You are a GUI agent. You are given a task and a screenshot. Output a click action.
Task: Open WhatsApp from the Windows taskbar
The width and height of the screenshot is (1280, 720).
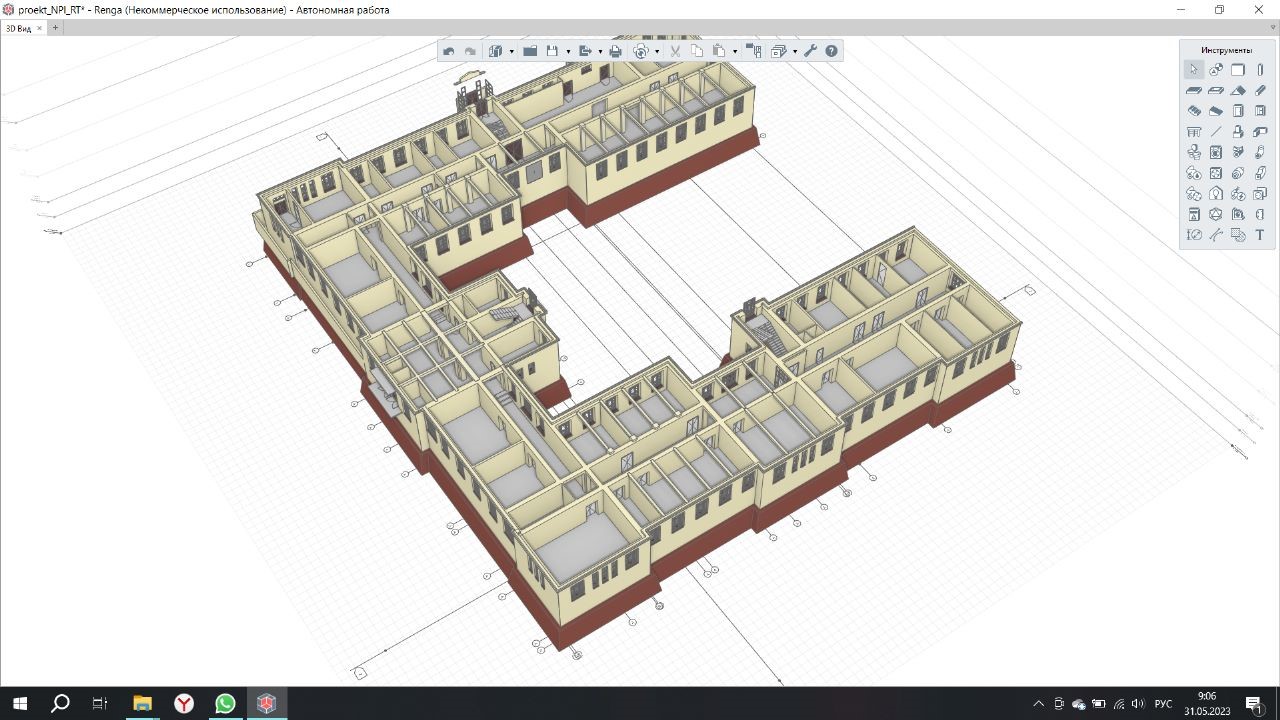[x=225, y=704]
